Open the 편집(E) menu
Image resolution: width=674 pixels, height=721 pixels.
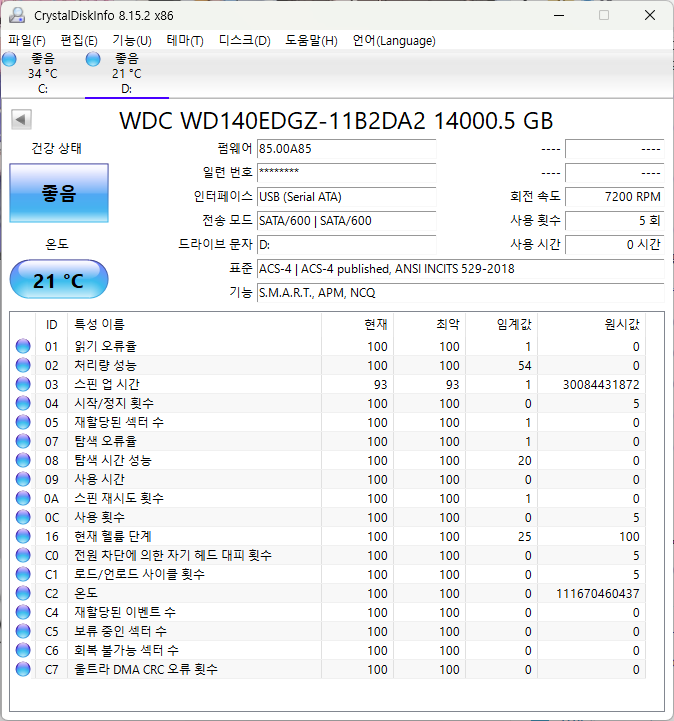(x=79, y=40)
